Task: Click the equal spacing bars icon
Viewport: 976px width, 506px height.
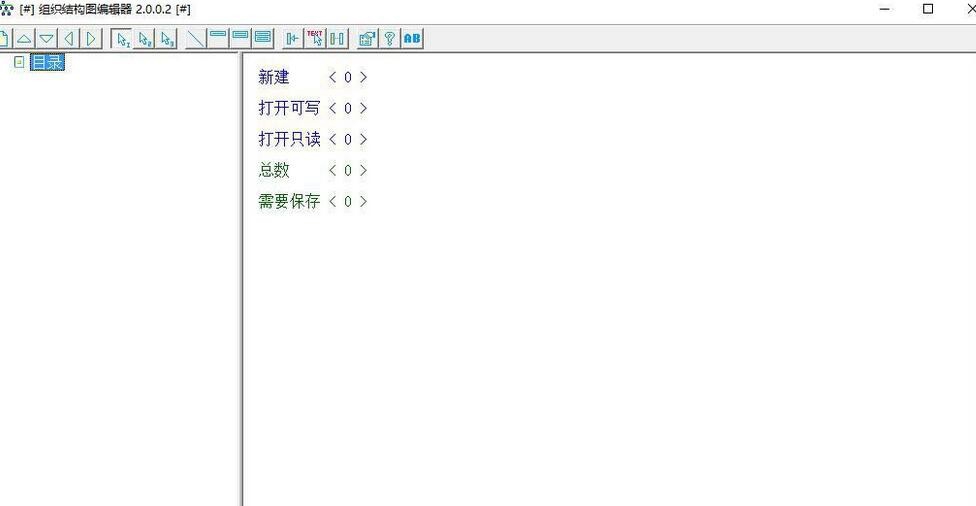Action: 337,39
